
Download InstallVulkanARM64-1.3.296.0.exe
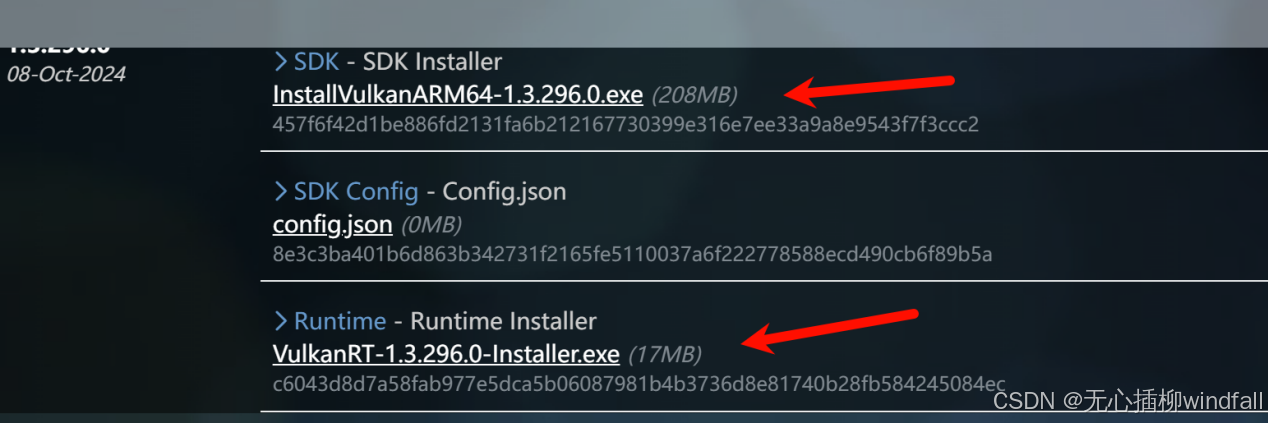click(457, 95)
